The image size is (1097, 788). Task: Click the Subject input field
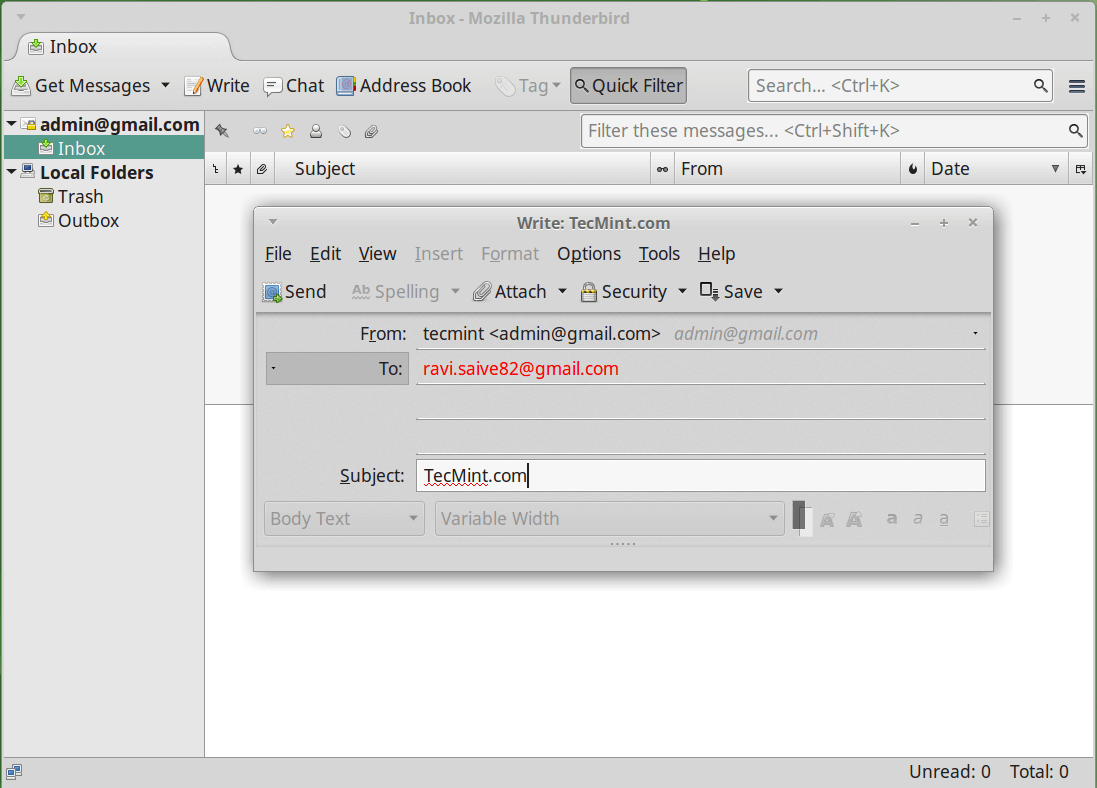point(700,475)
